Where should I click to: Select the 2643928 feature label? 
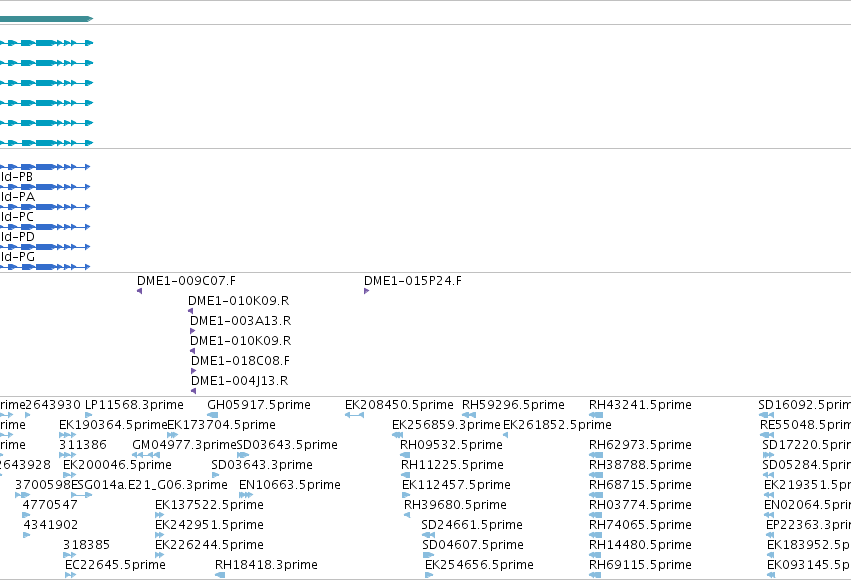coord(25,465)
